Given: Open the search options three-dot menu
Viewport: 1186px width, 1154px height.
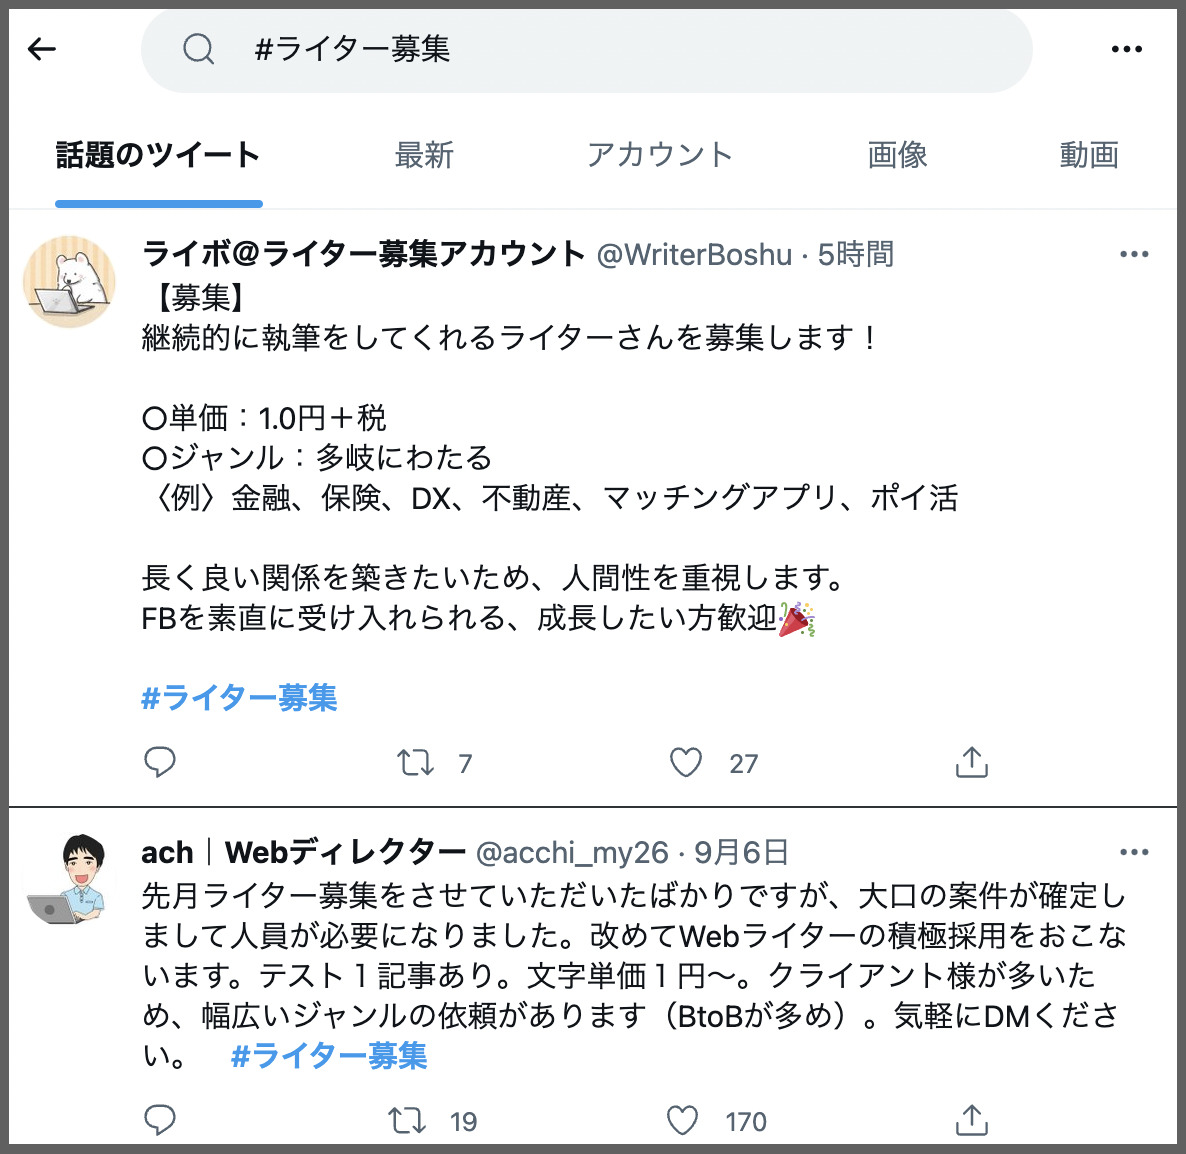Looking at the screenshot, I should pyautogui.click(x=1126, y=50).
